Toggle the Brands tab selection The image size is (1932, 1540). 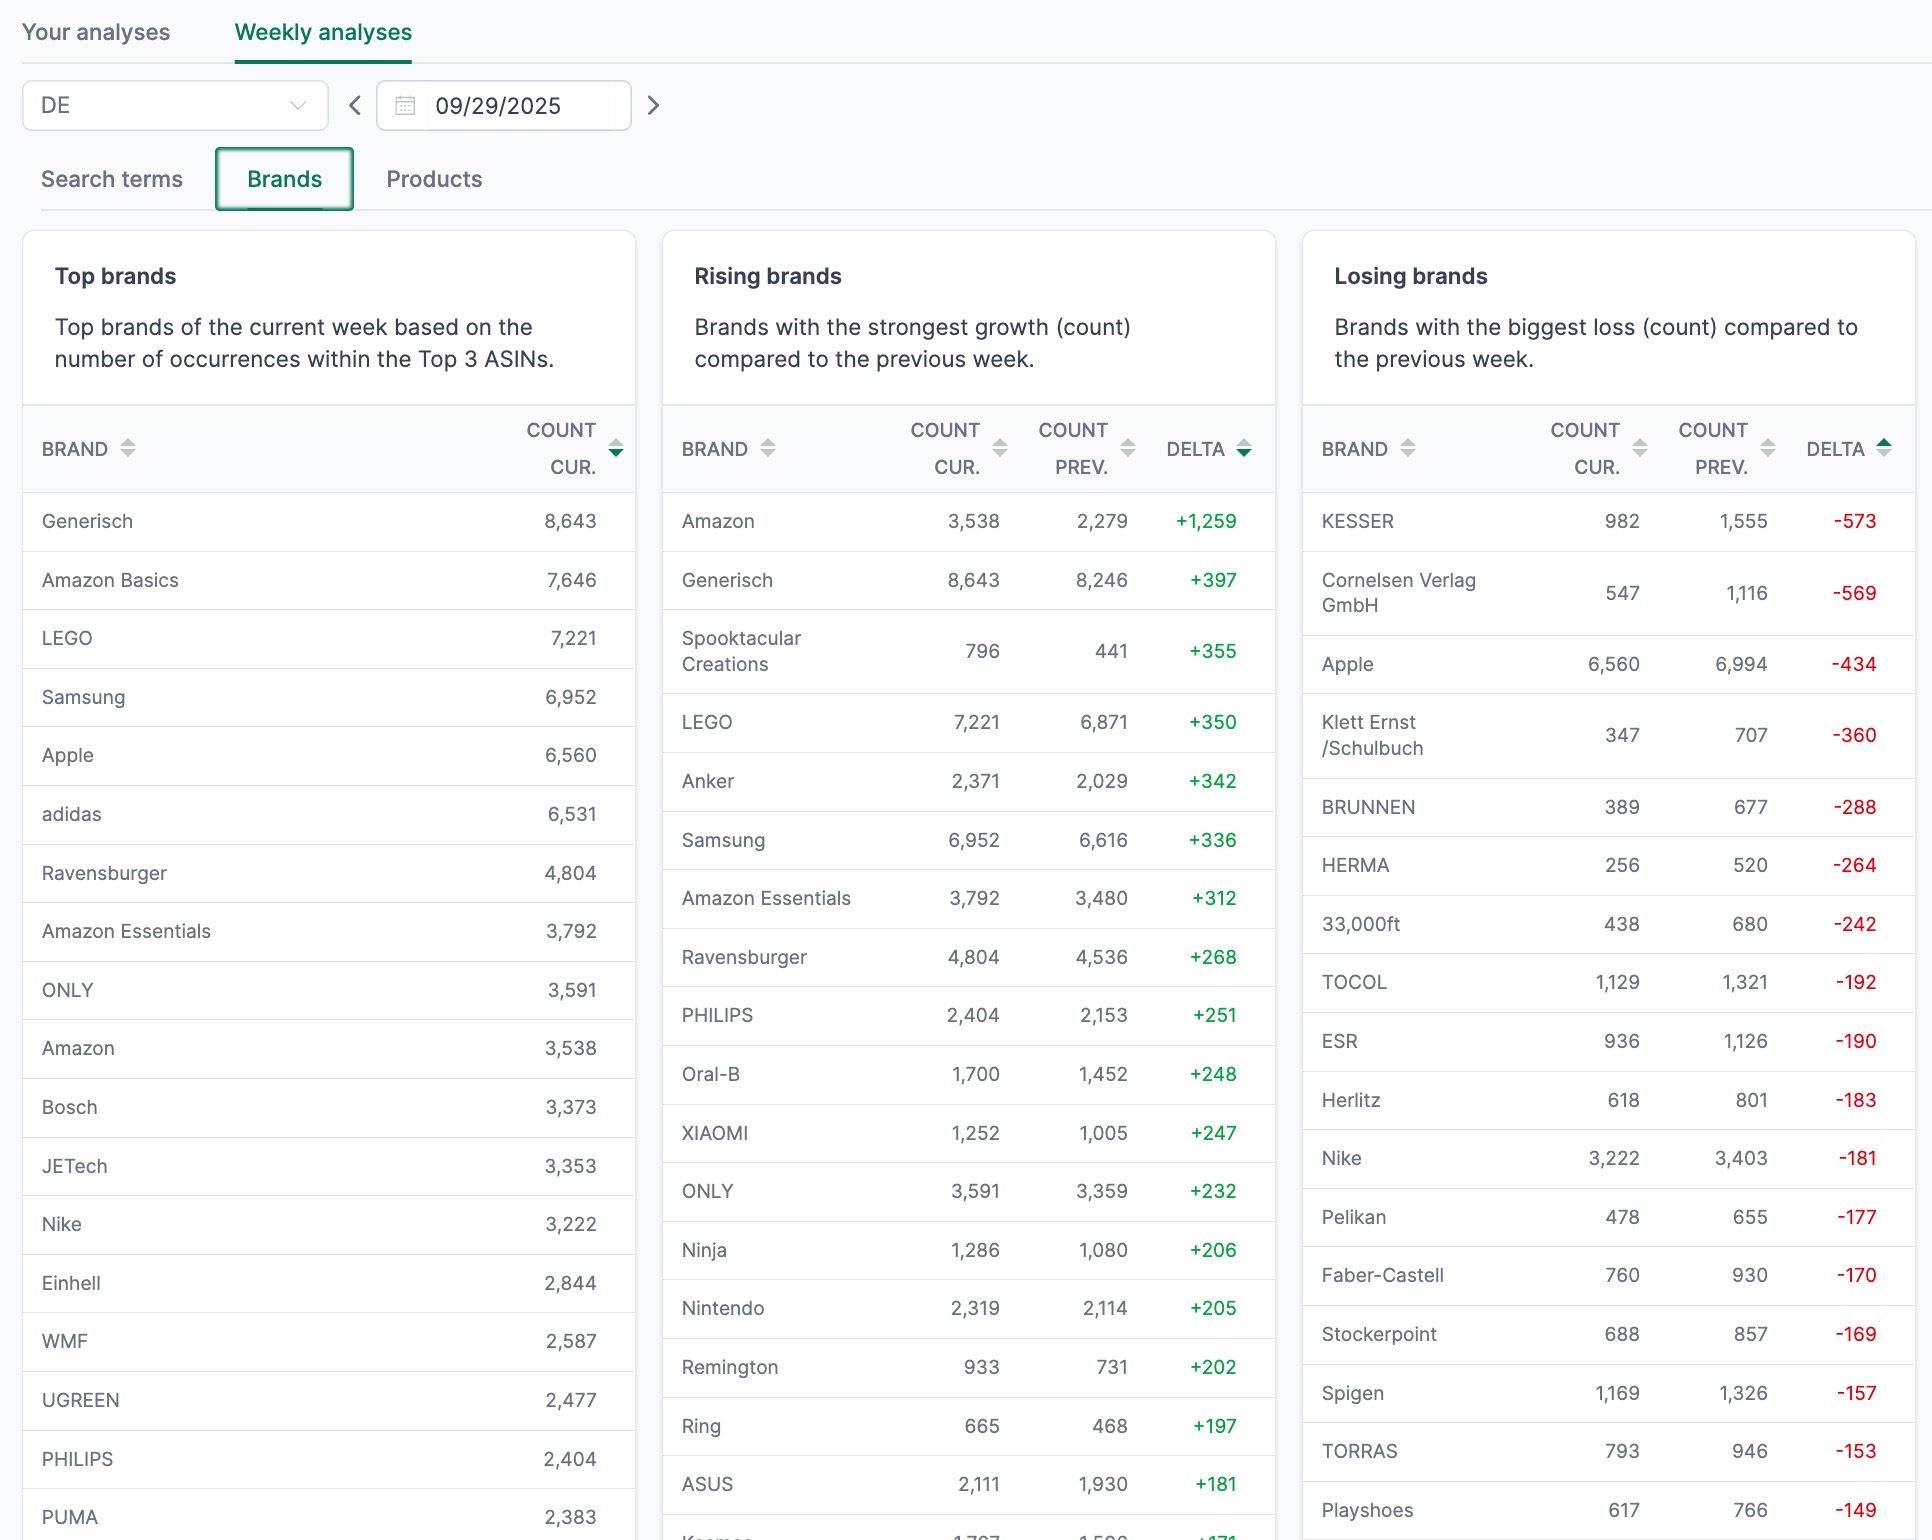(283, 178)
